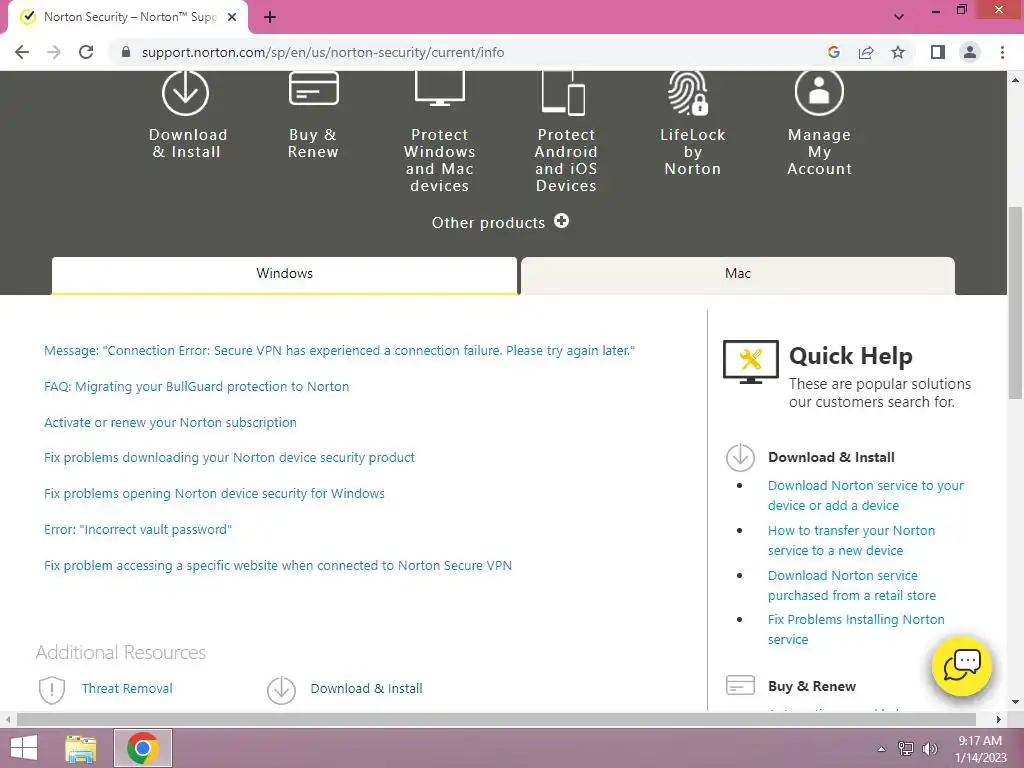Open the Chrome profile avatar menu

point(970,52)
